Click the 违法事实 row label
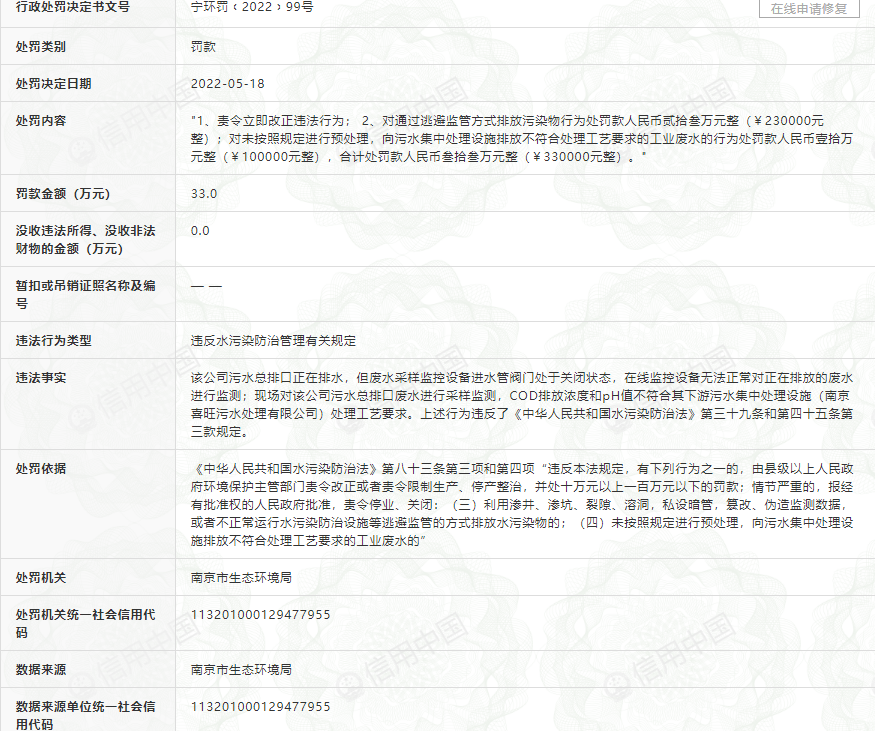Screen dimensions: 875x731 (41, 378)
